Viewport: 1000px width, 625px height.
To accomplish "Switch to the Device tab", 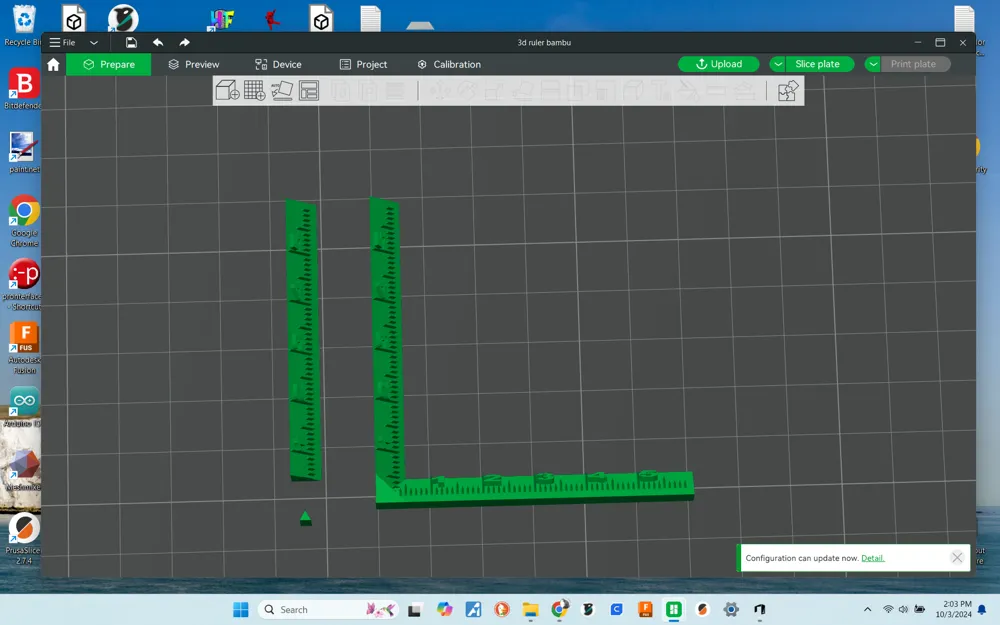I will pos(278,64).
